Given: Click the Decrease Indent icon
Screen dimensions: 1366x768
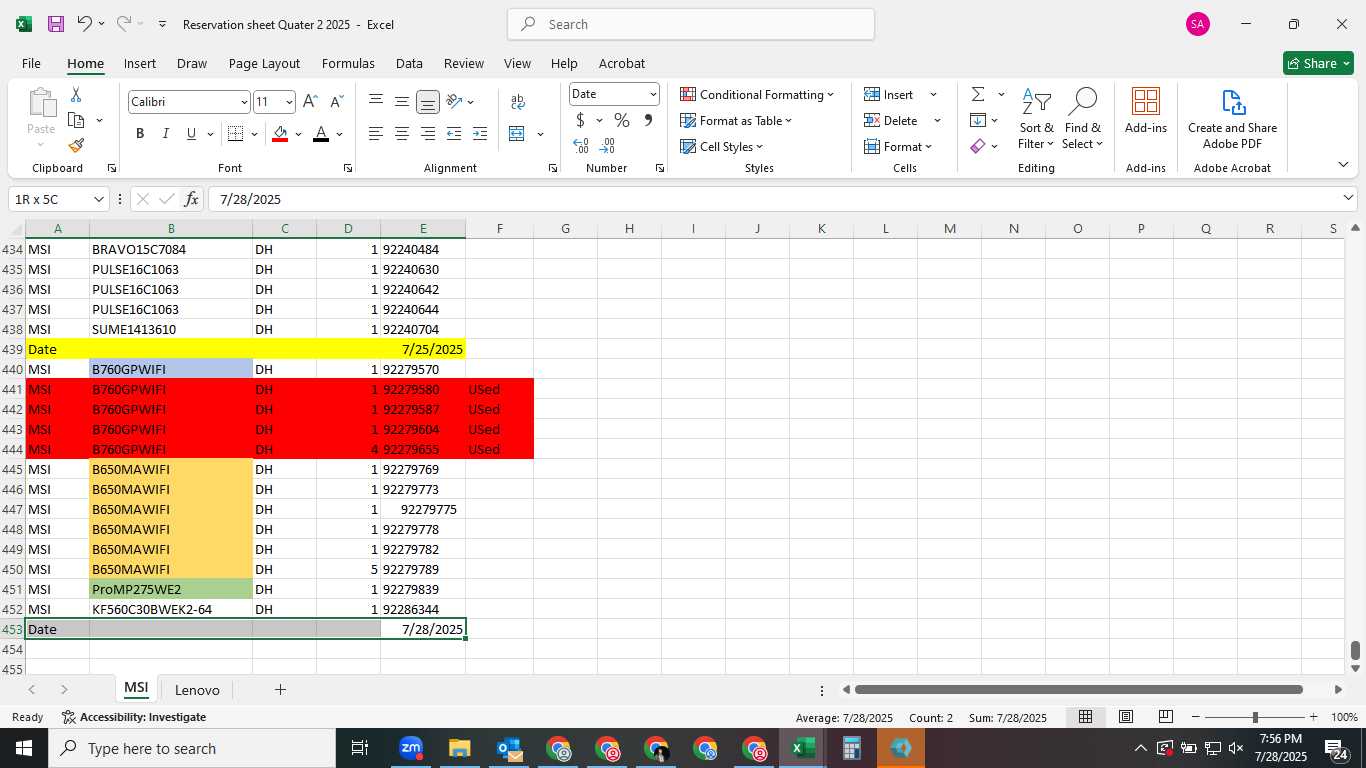Looking at the screenshot, I should (x=454, y=134).
